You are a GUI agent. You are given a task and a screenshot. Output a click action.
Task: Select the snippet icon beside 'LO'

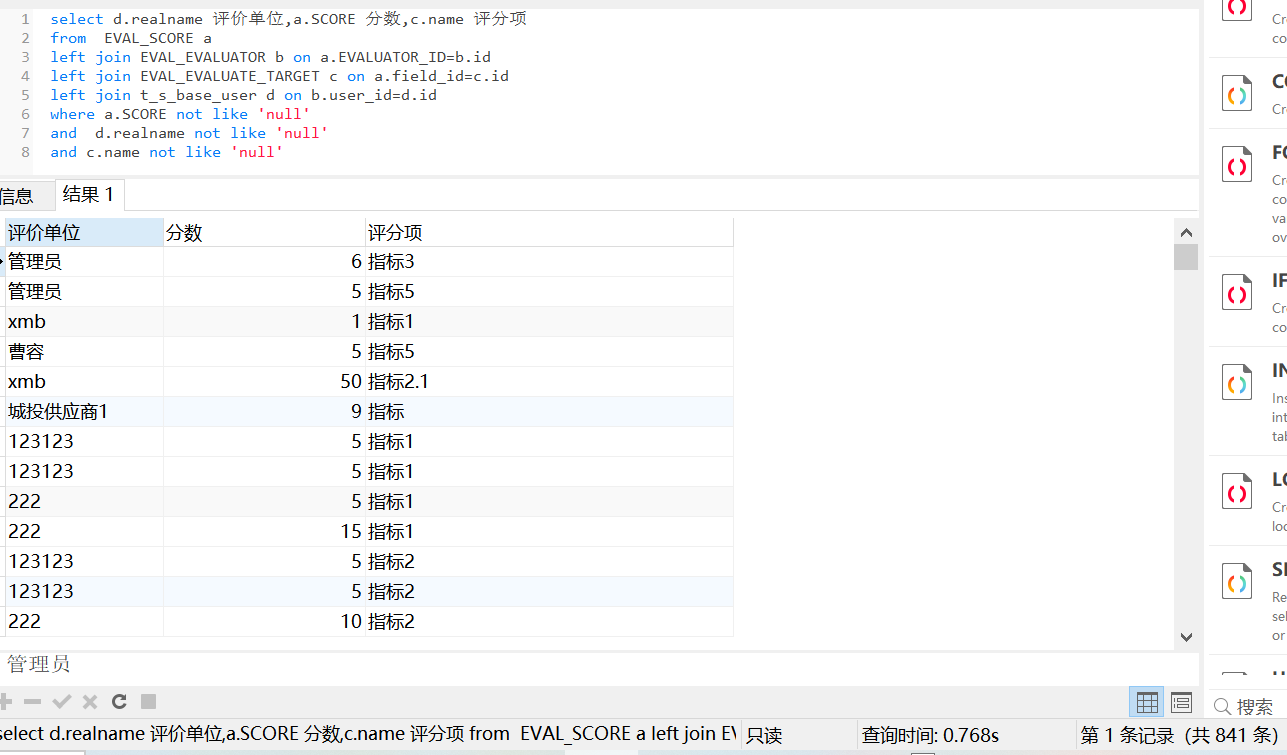(x=1237, y=493)
